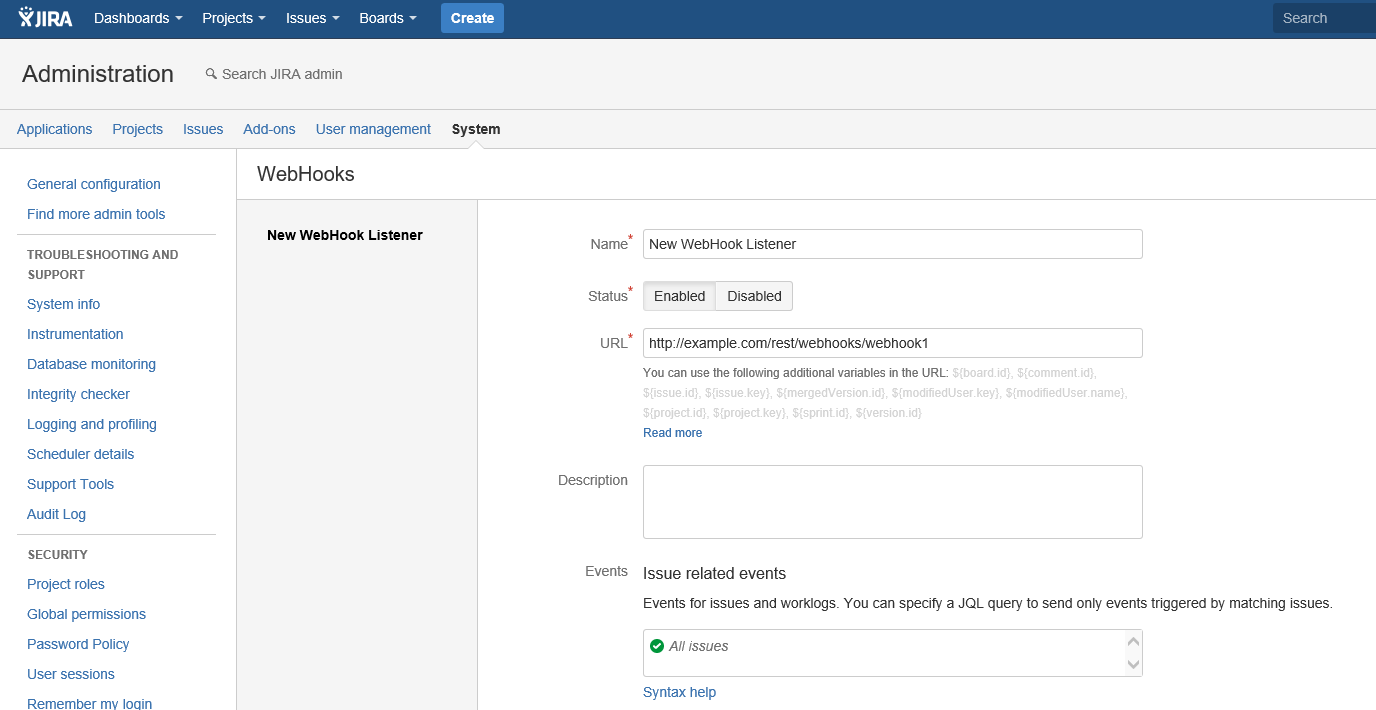Switch to the Issues admin tab
Screen dimensions: 1376x710
click(203, 129)
